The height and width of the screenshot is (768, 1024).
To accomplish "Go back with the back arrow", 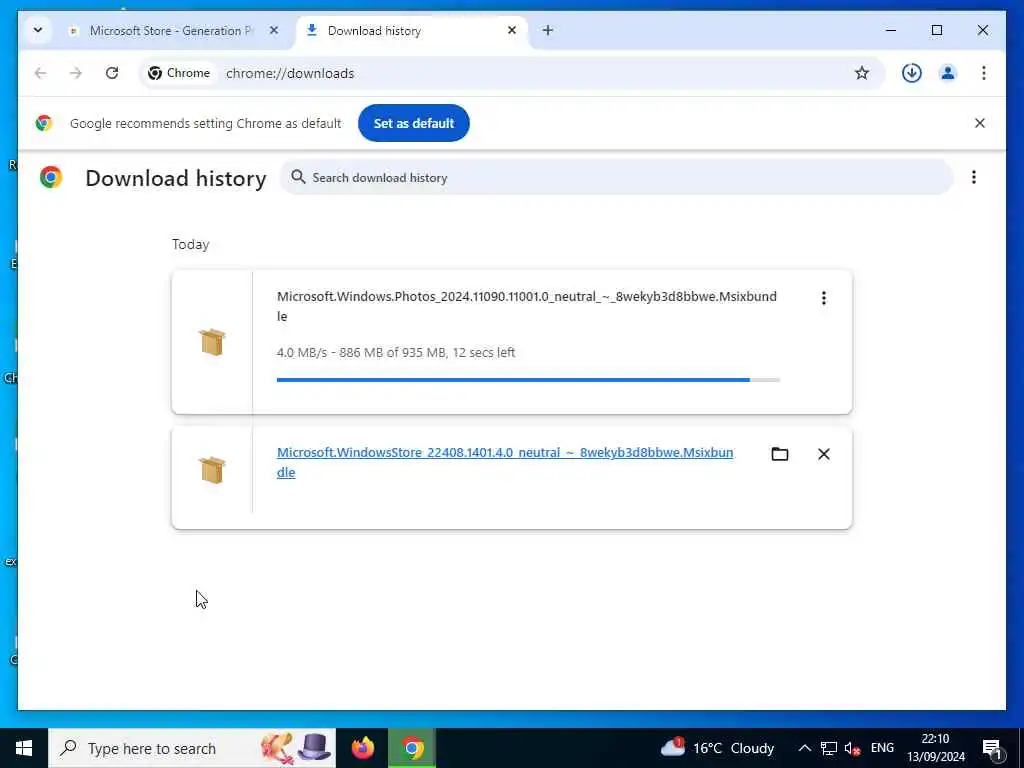I will pyautogui.click(x=40, y=73).
